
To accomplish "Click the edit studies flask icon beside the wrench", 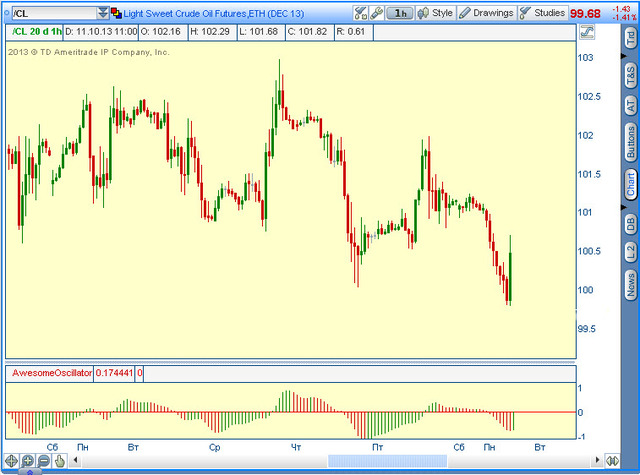I will tap(360, 13).
